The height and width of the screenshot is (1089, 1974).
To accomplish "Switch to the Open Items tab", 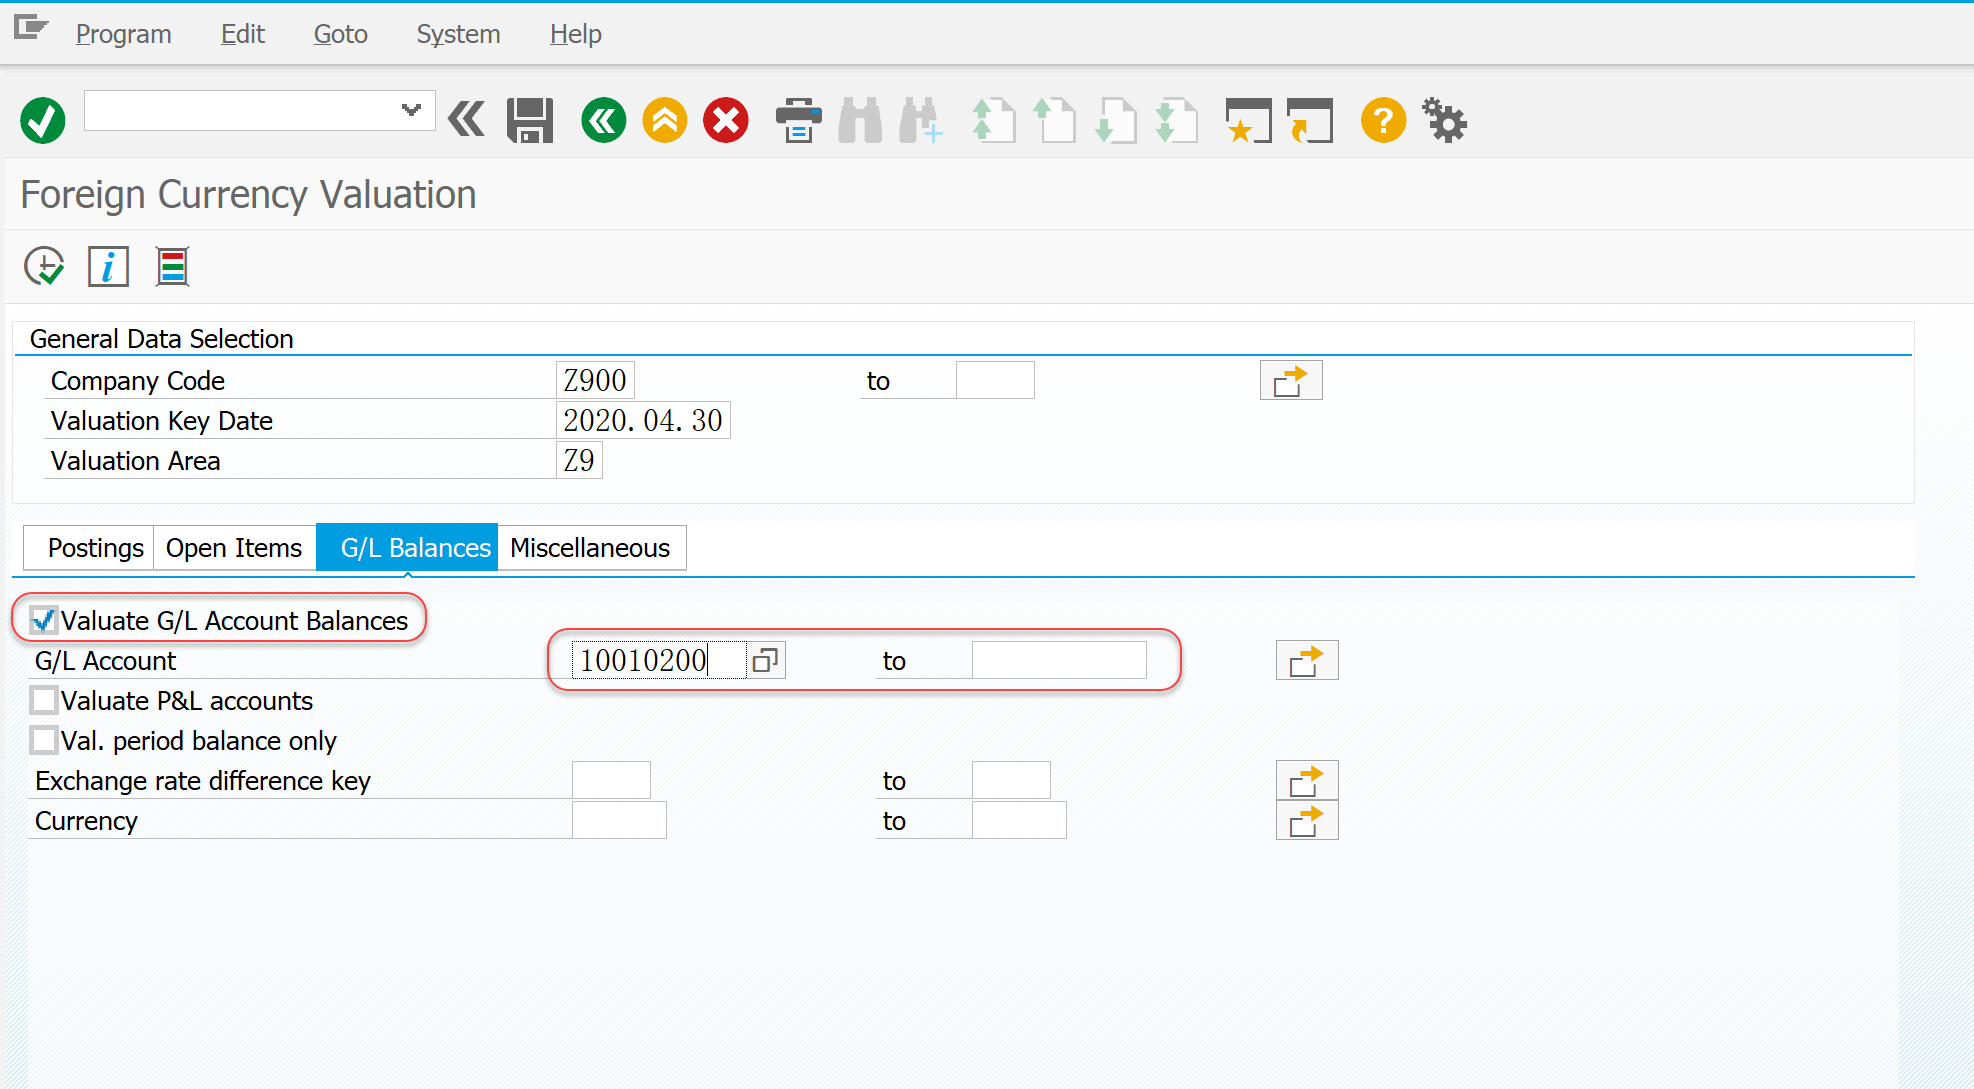I will click(234, 548).
